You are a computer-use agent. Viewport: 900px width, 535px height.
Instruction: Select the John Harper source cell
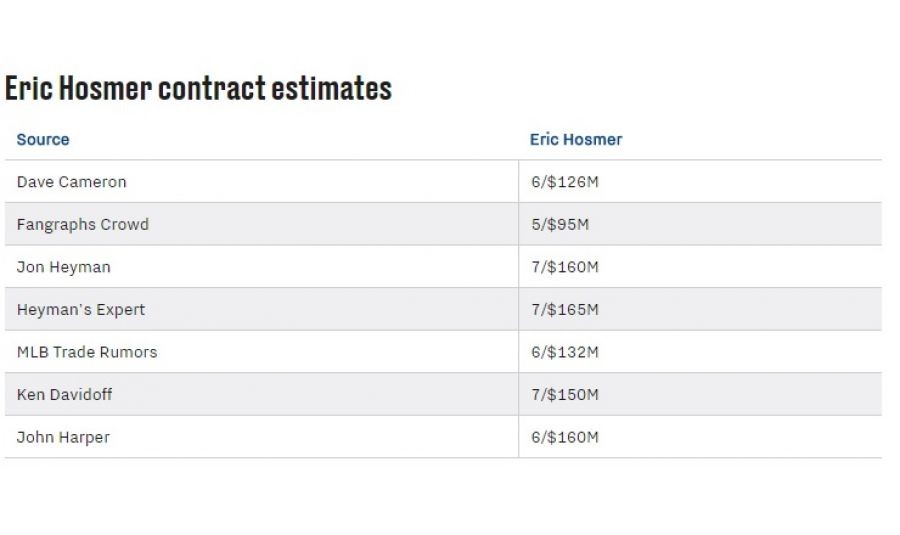[x=63, y=437]
